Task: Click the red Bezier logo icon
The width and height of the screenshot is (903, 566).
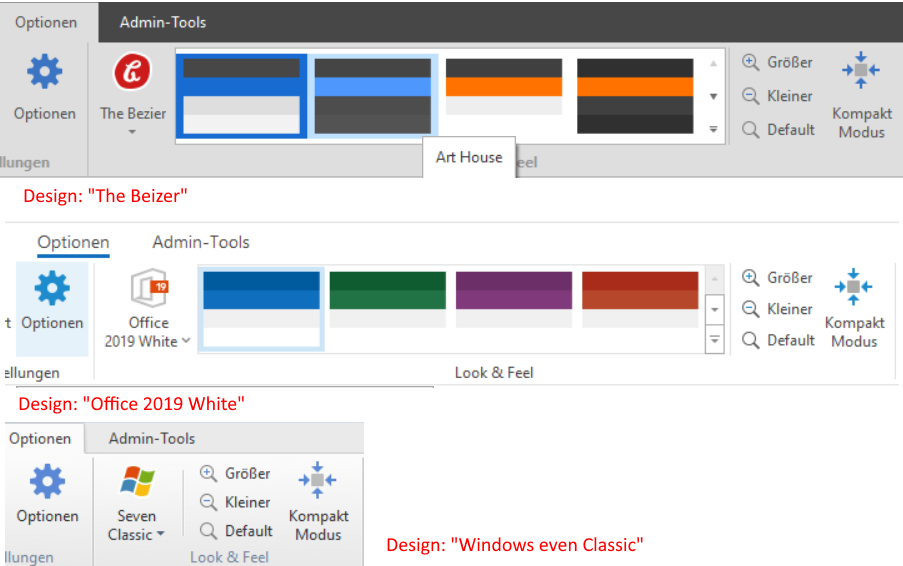Action: 132,73
